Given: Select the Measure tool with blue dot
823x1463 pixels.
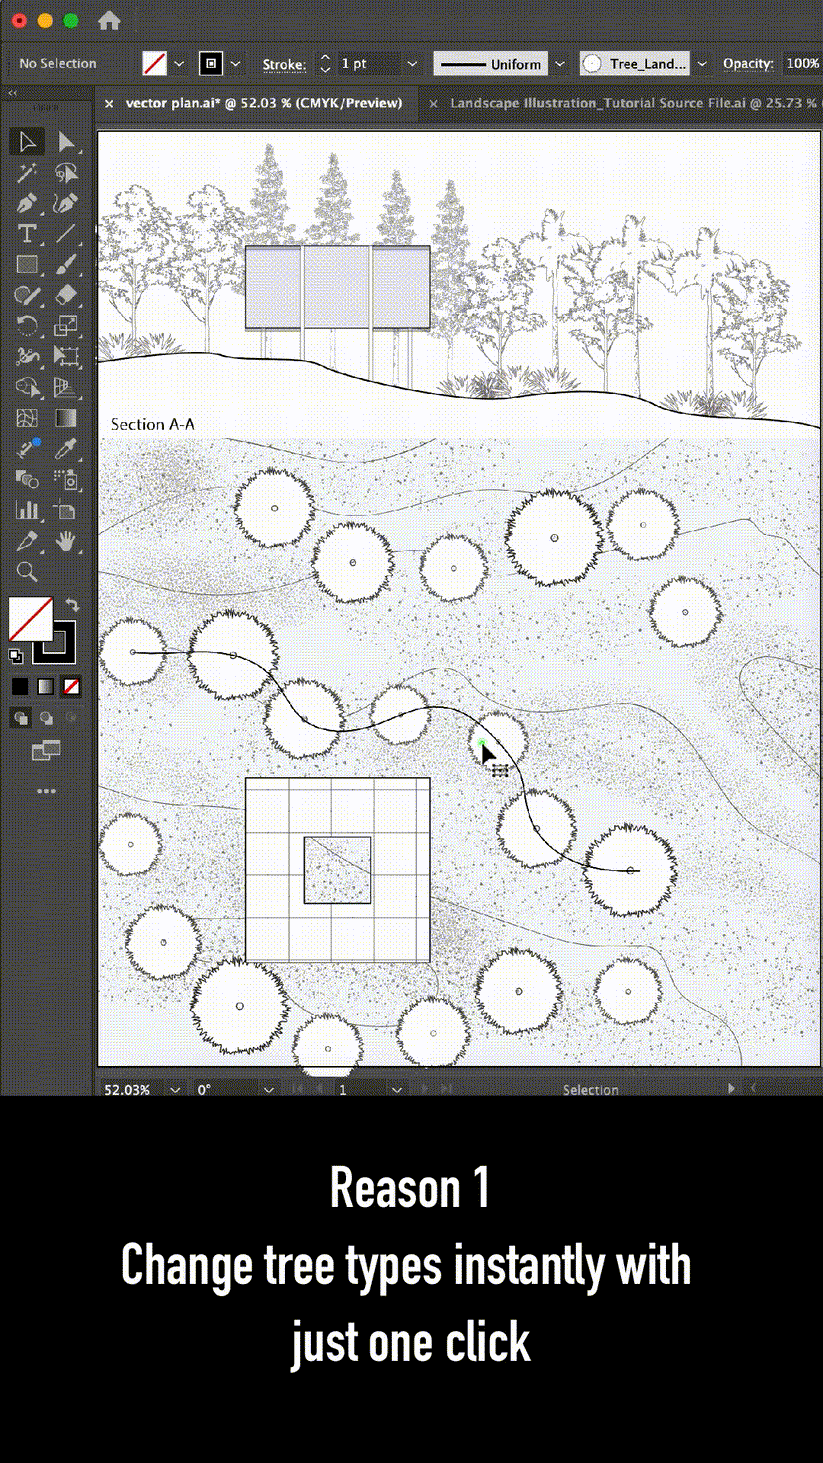Looking at the screenshot, I should 27,449.
